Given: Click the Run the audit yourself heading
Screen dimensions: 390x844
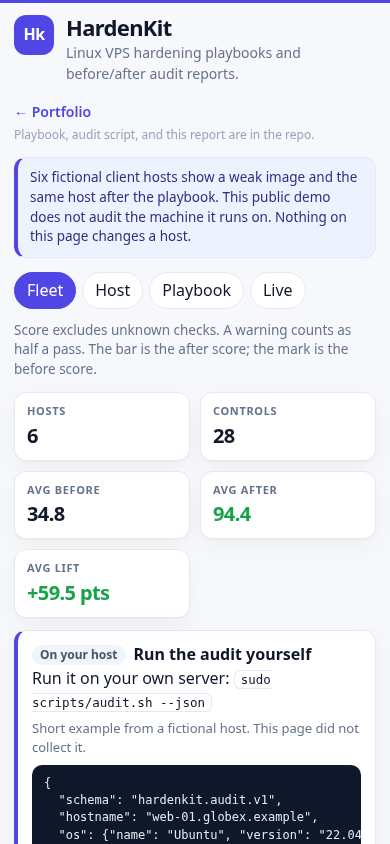Looking at the screenshot, I should 223,654.
